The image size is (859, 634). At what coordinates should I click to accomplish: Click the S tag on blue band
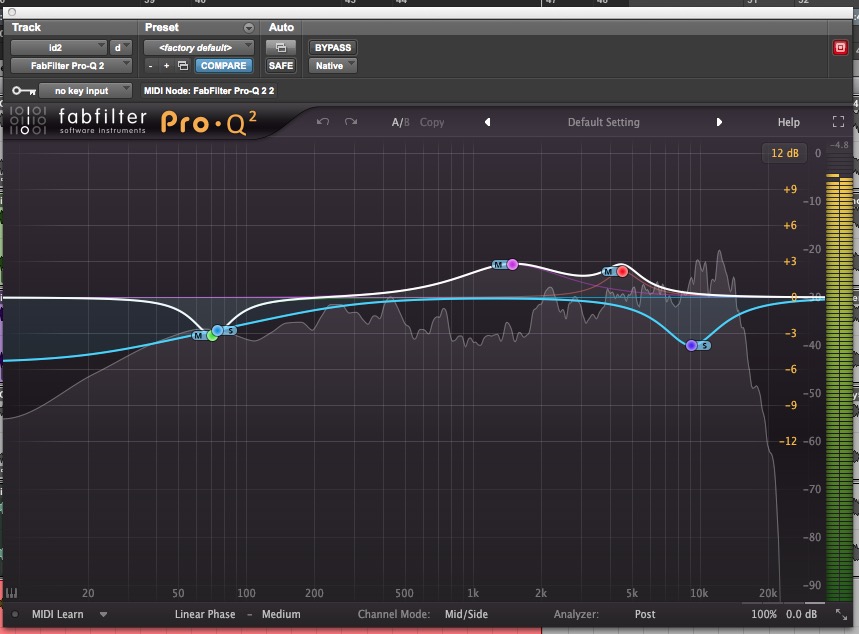point(231,330)
